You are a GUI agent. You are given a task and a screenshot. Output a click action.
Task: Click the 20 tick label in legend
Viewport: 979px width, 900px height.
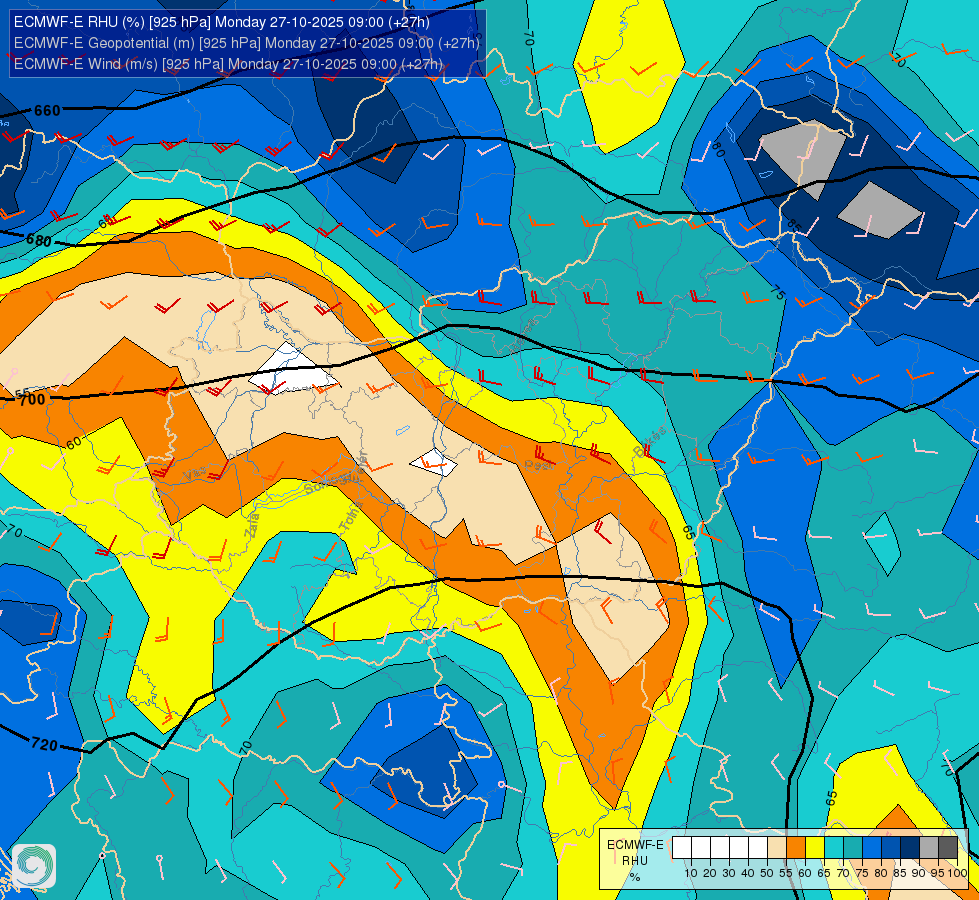click(710, 873)
